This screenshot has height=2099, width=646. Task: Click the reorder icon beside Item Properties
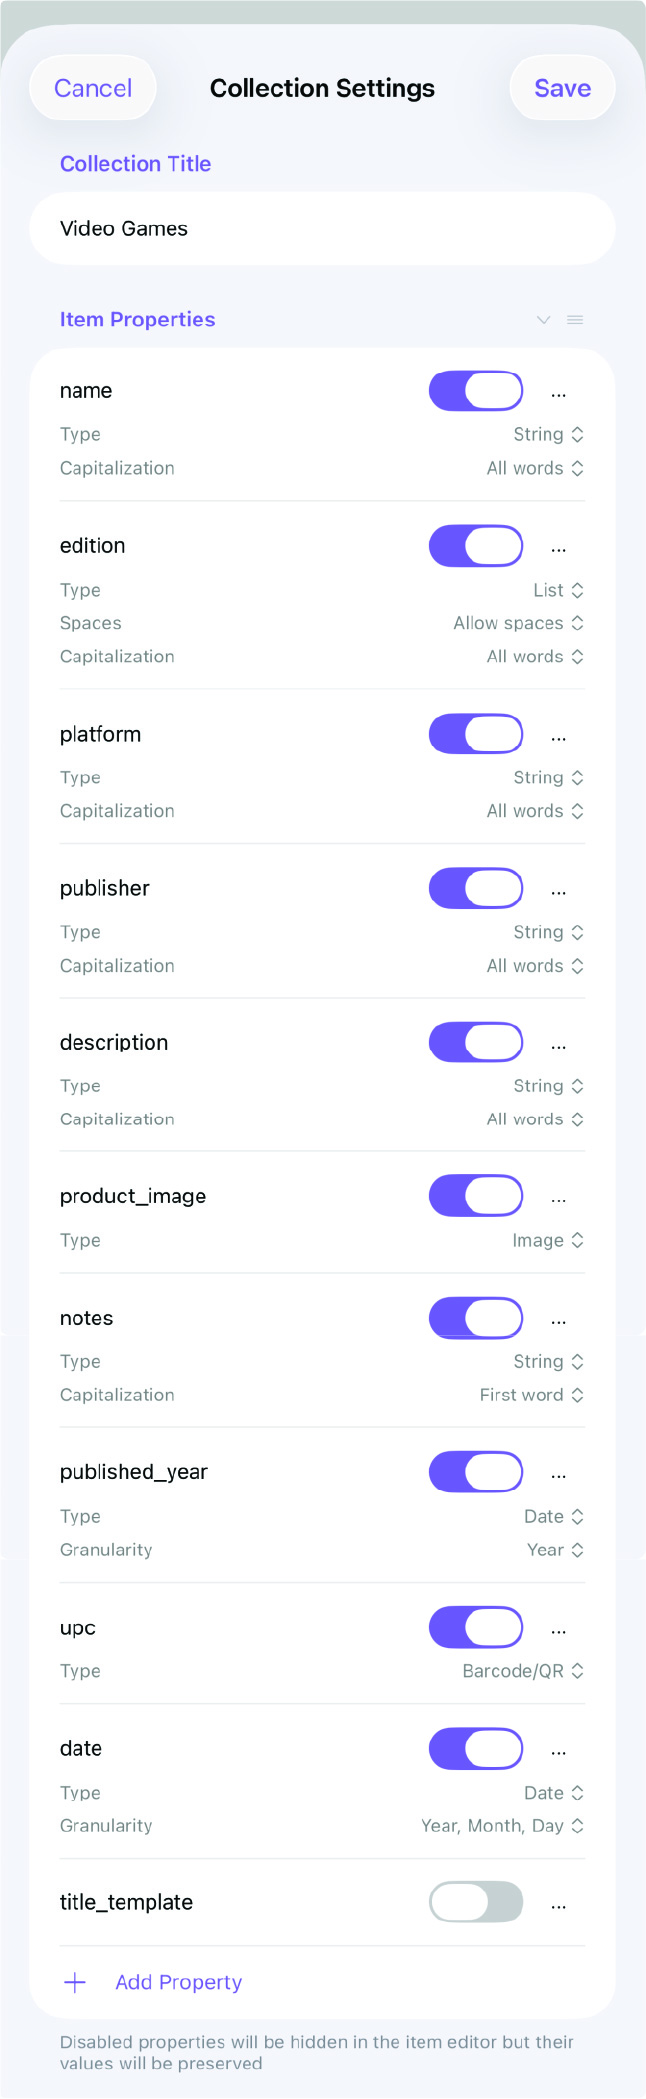(x=575, y=320)
